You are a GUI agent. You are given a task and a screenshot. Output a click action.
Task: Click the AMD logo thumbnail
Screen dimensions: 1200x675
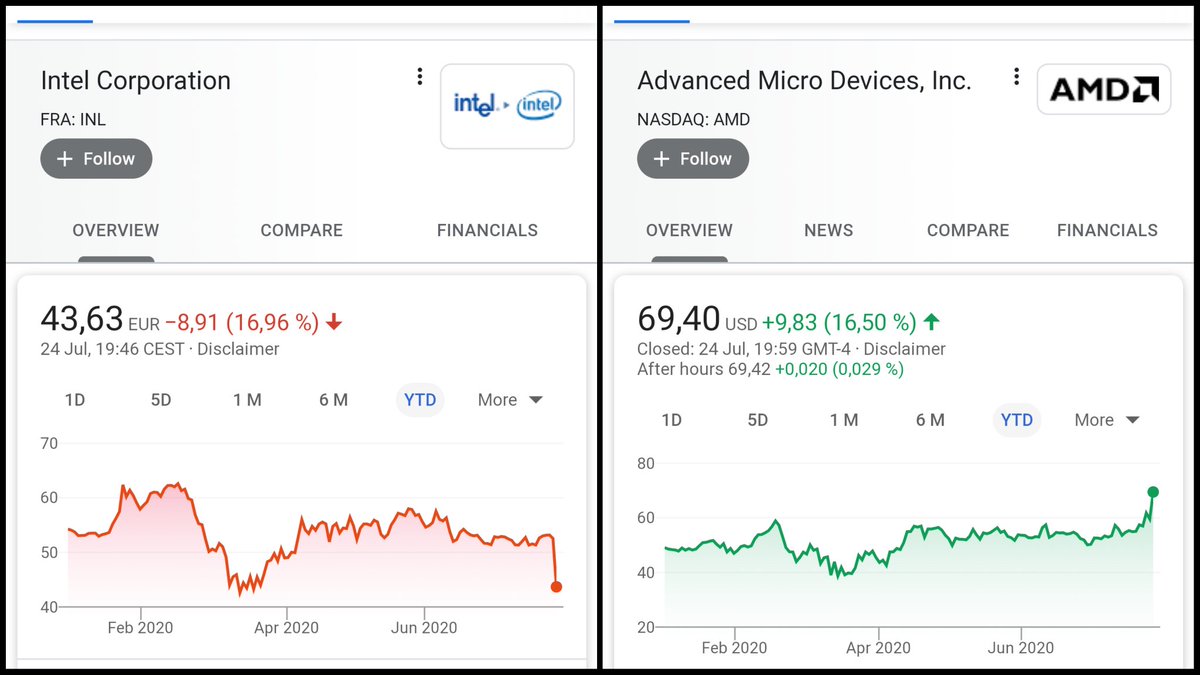(x=1104, y=90)
